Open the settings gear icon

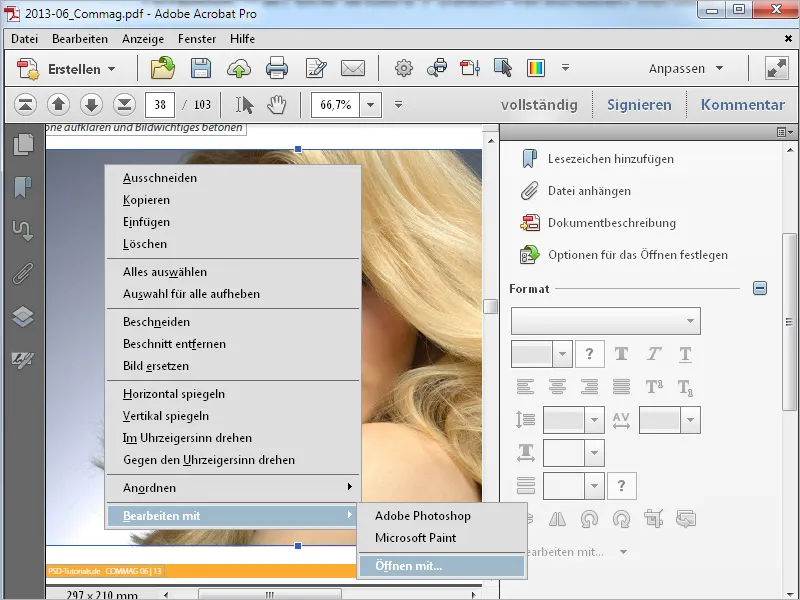pyautogui.click(x=404, y=68)
